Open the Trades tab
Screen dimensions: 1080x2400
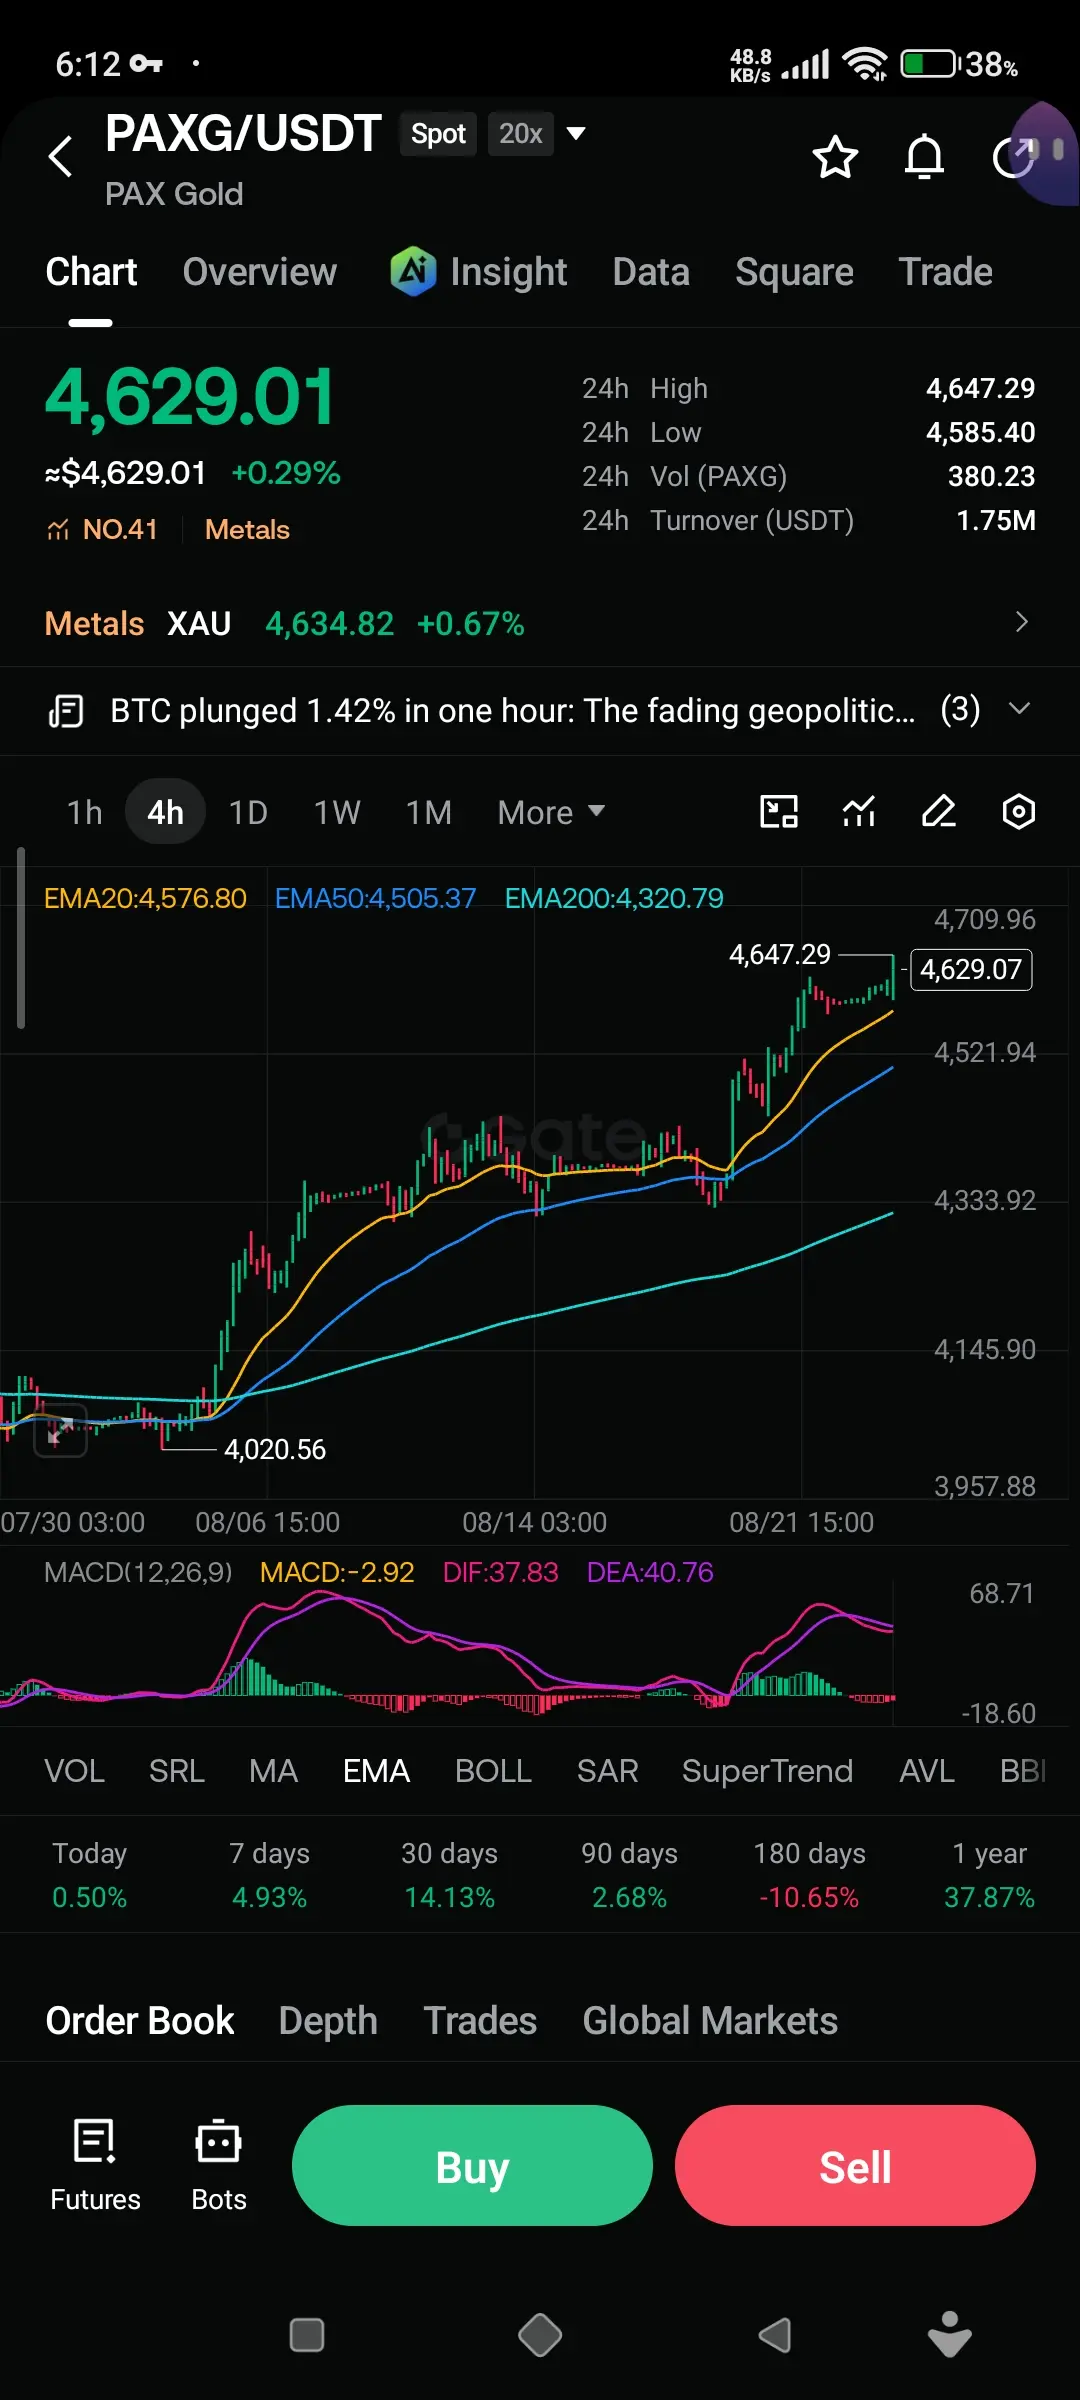(480, 2021)
